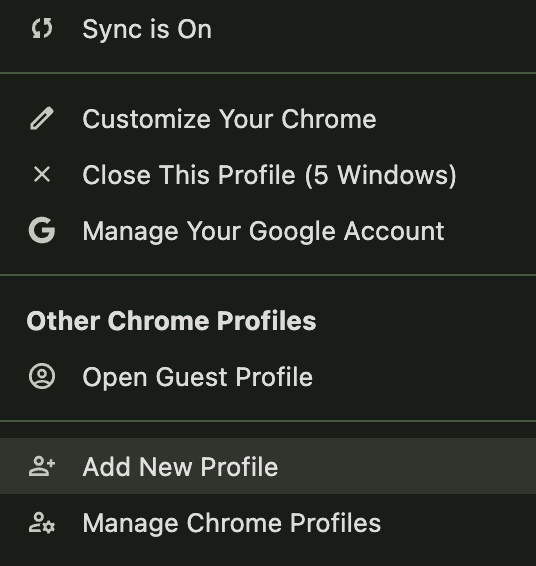Select Open Guest Profile
The width and height of the screenshot is (536, 566).
click(268, 377)
